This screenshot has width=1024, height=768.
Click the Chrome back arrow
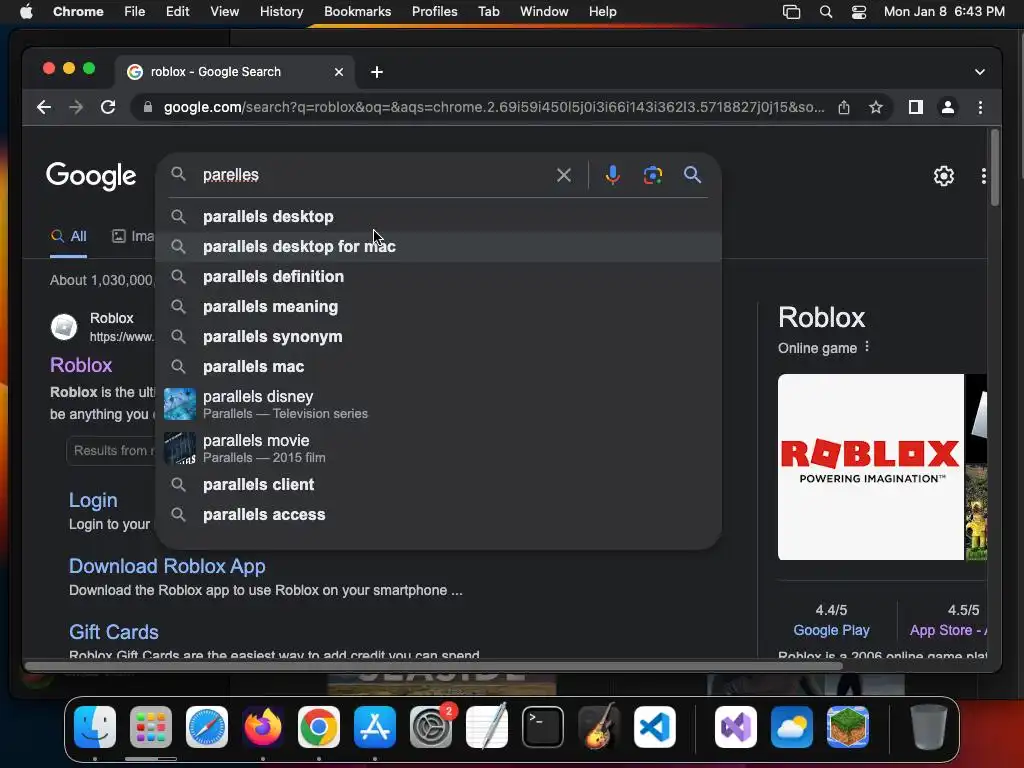click(x=44, y=107)
